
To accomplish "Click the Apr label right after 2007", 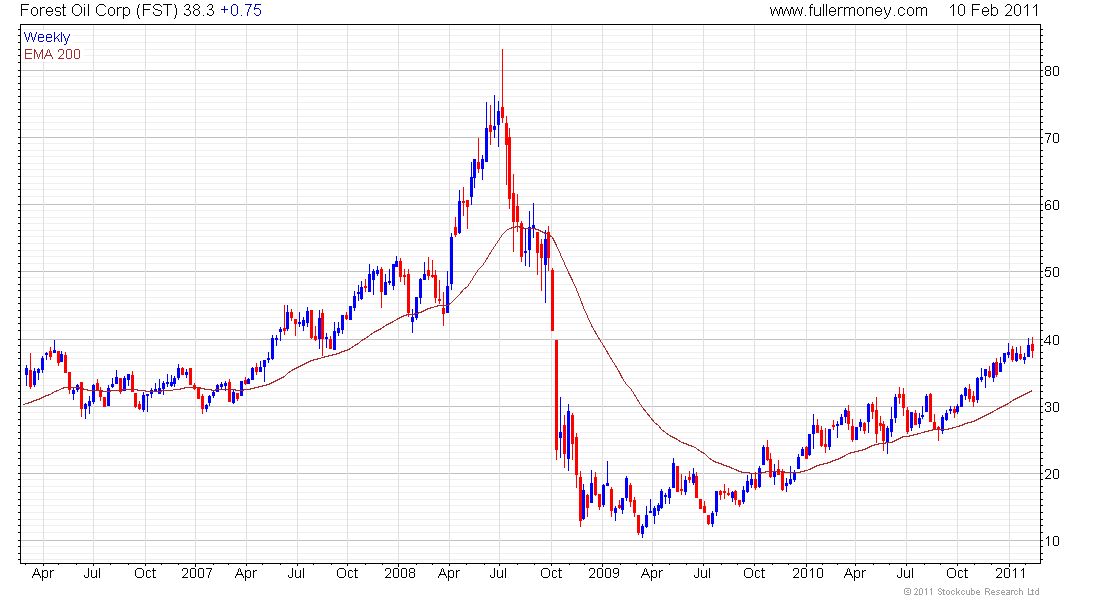I will click(246, 573).
